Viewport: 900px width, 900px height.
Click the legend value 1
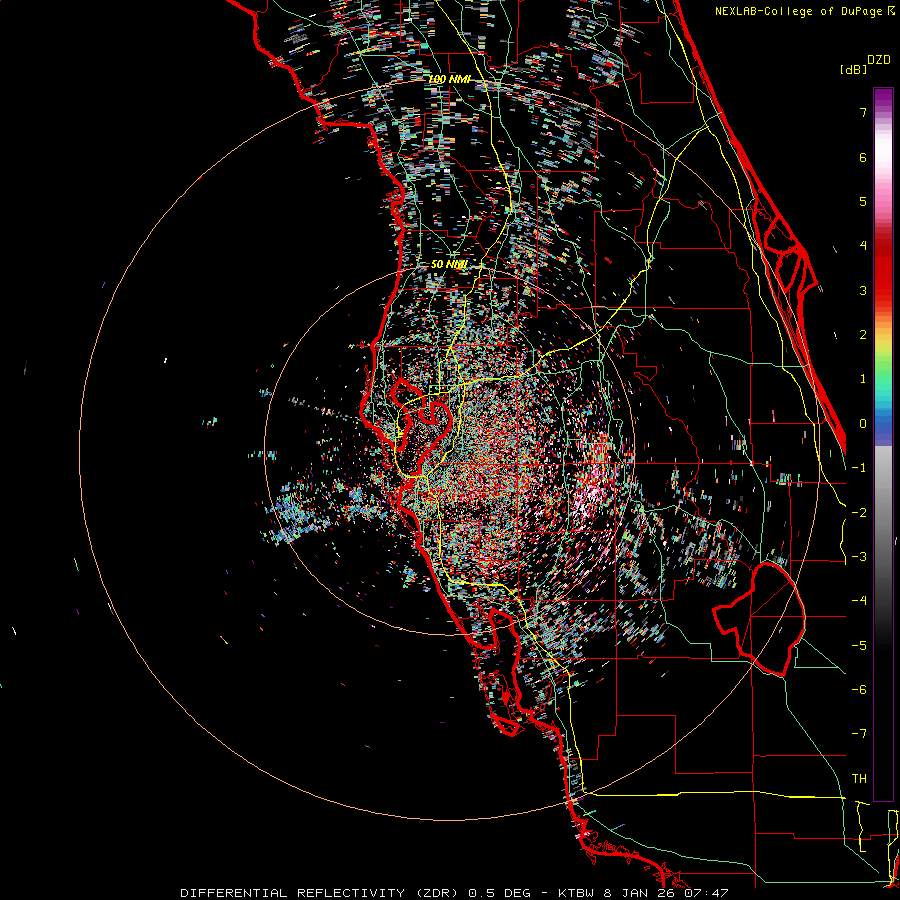[x=863, y=379]
